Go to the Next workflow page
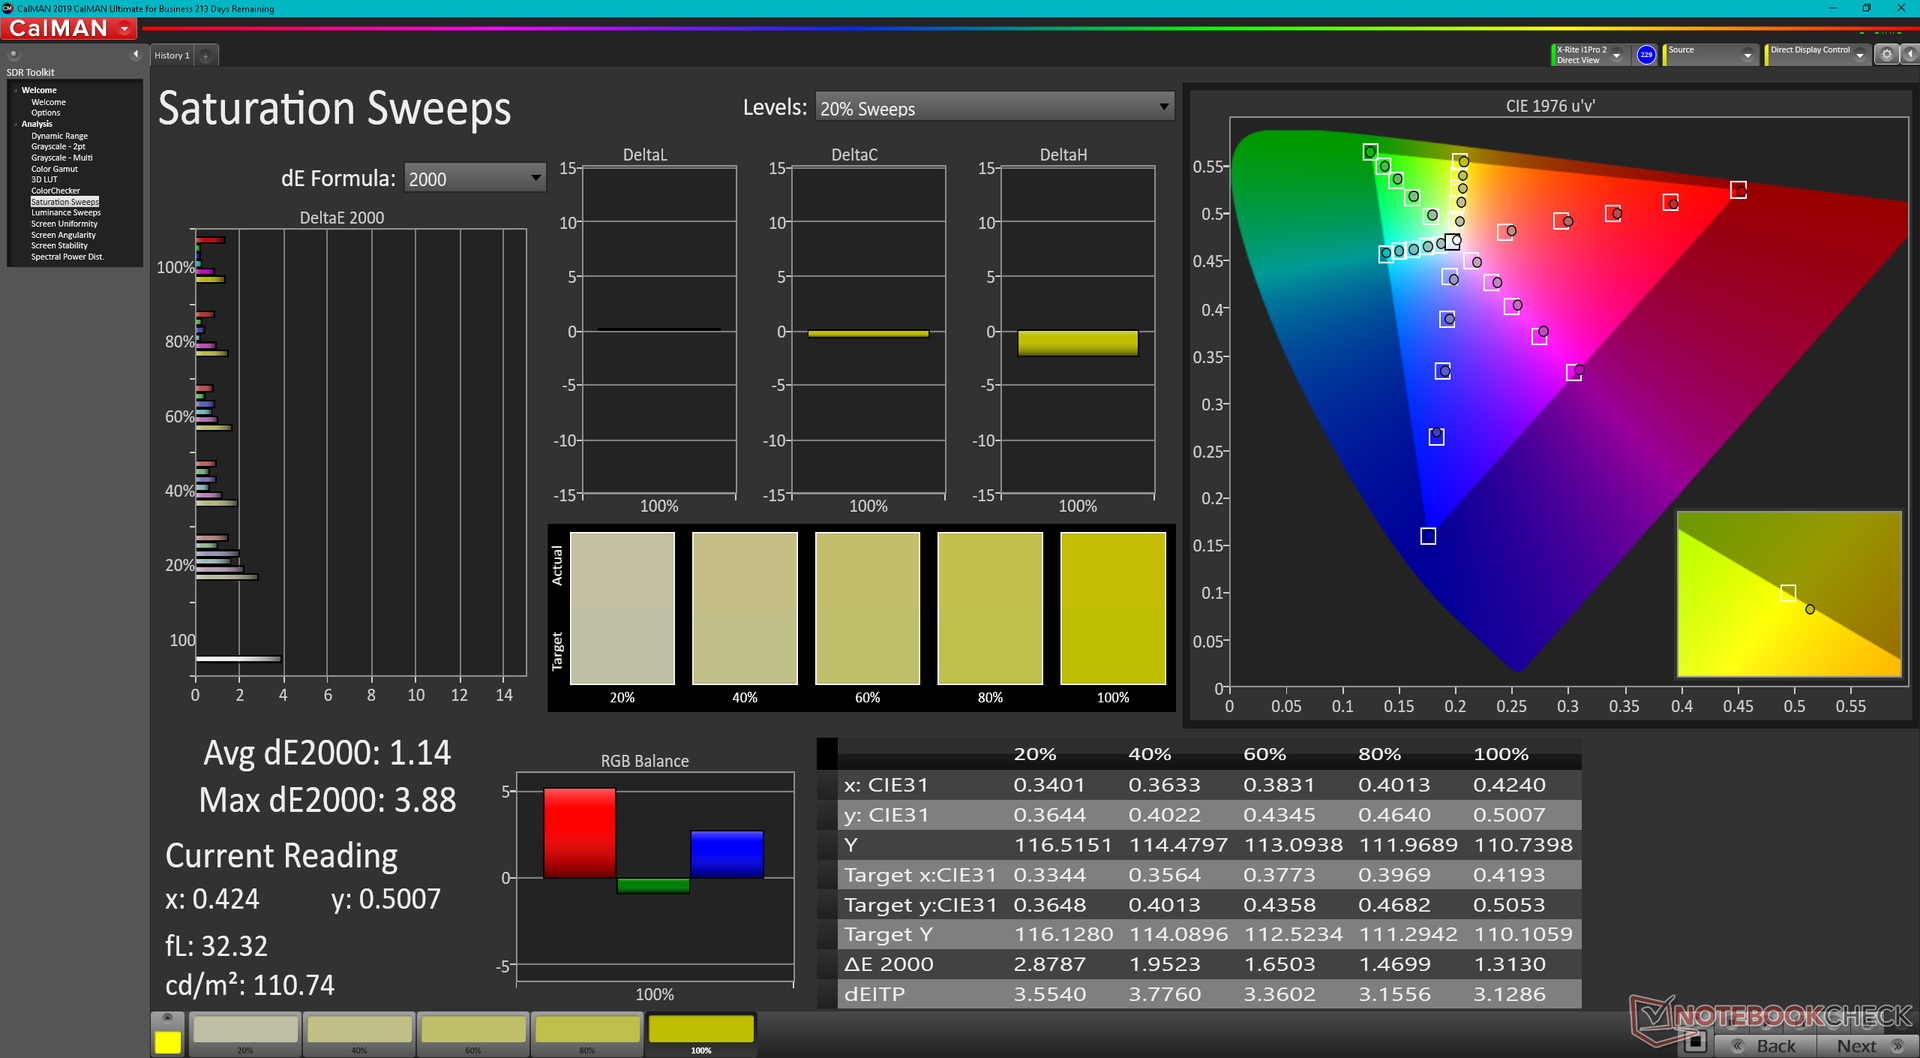 (1867, 1046)
